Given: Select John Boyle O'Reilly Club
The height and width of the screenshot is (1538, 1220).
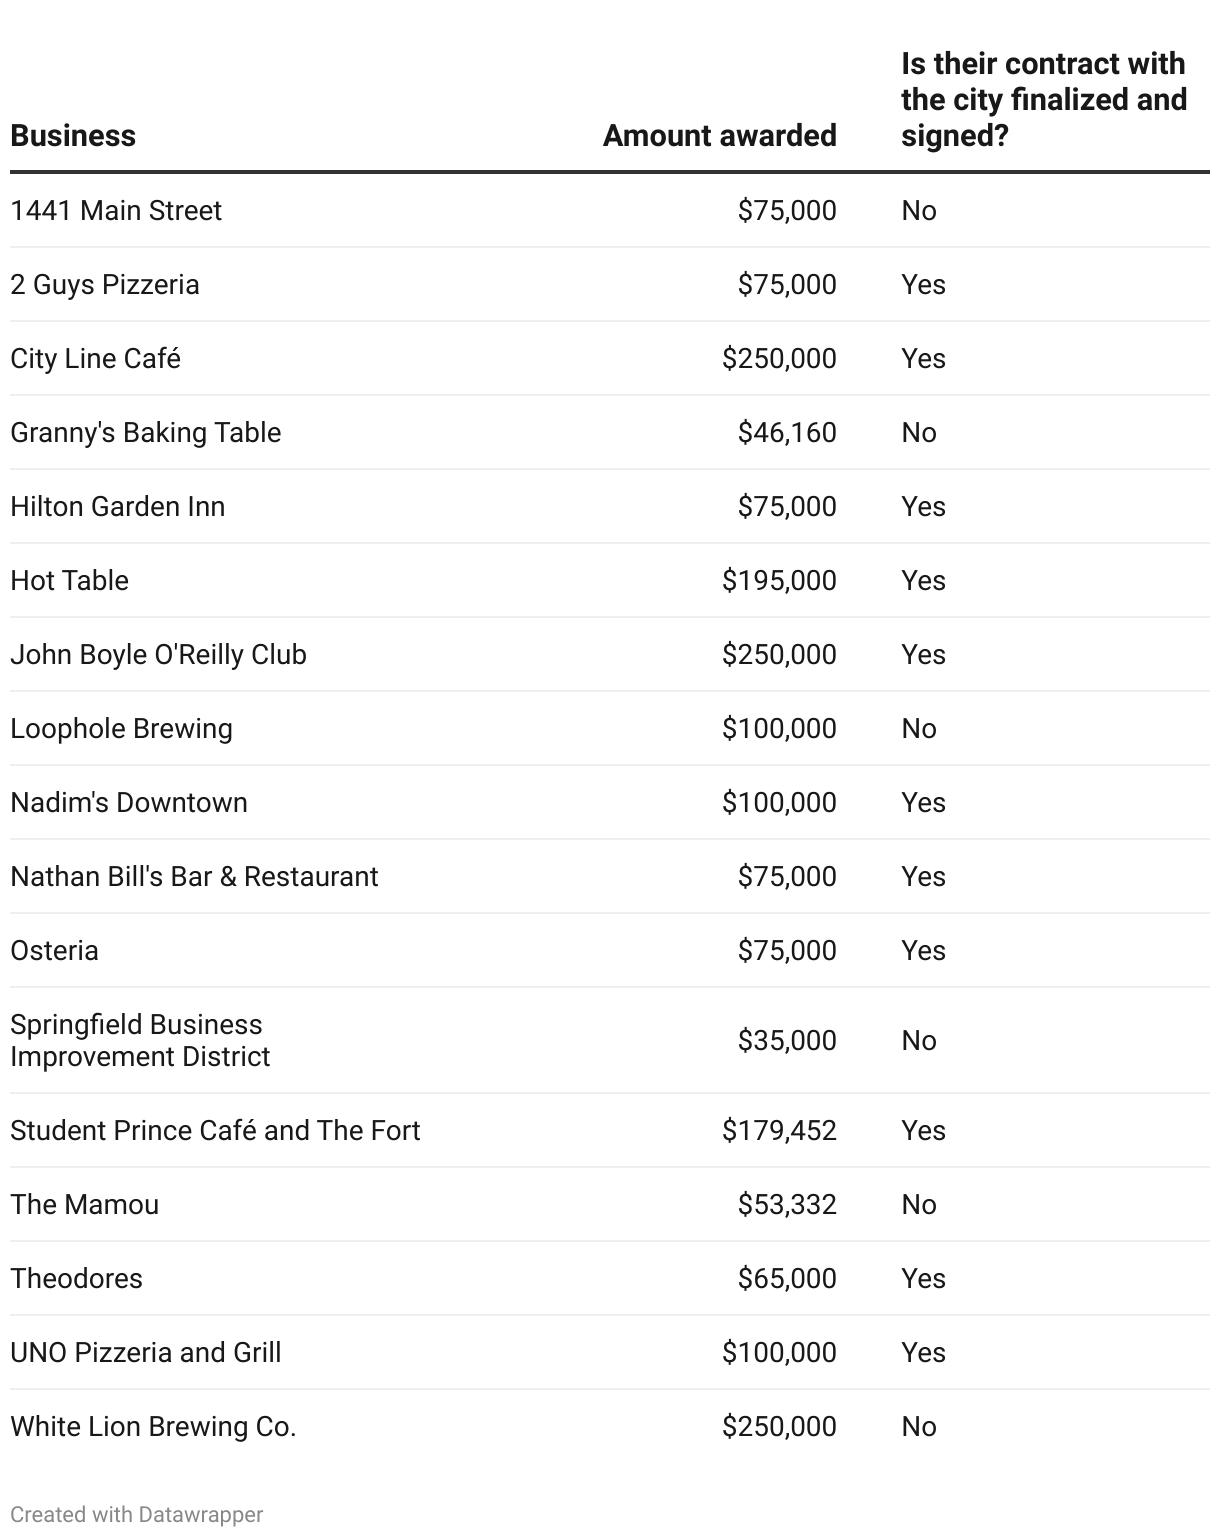Looking at the screenshot, I should 158,655.
